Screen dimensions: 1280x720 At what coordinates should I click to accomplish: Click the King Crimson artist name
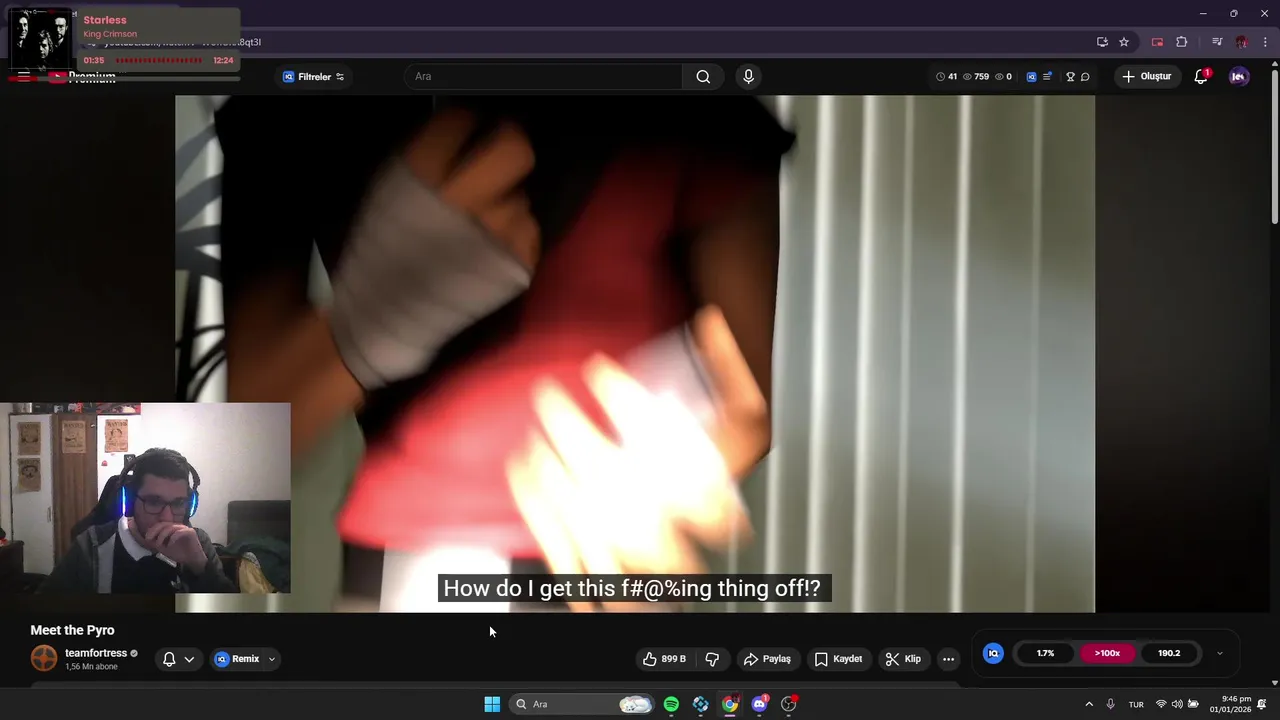(110, 34)
